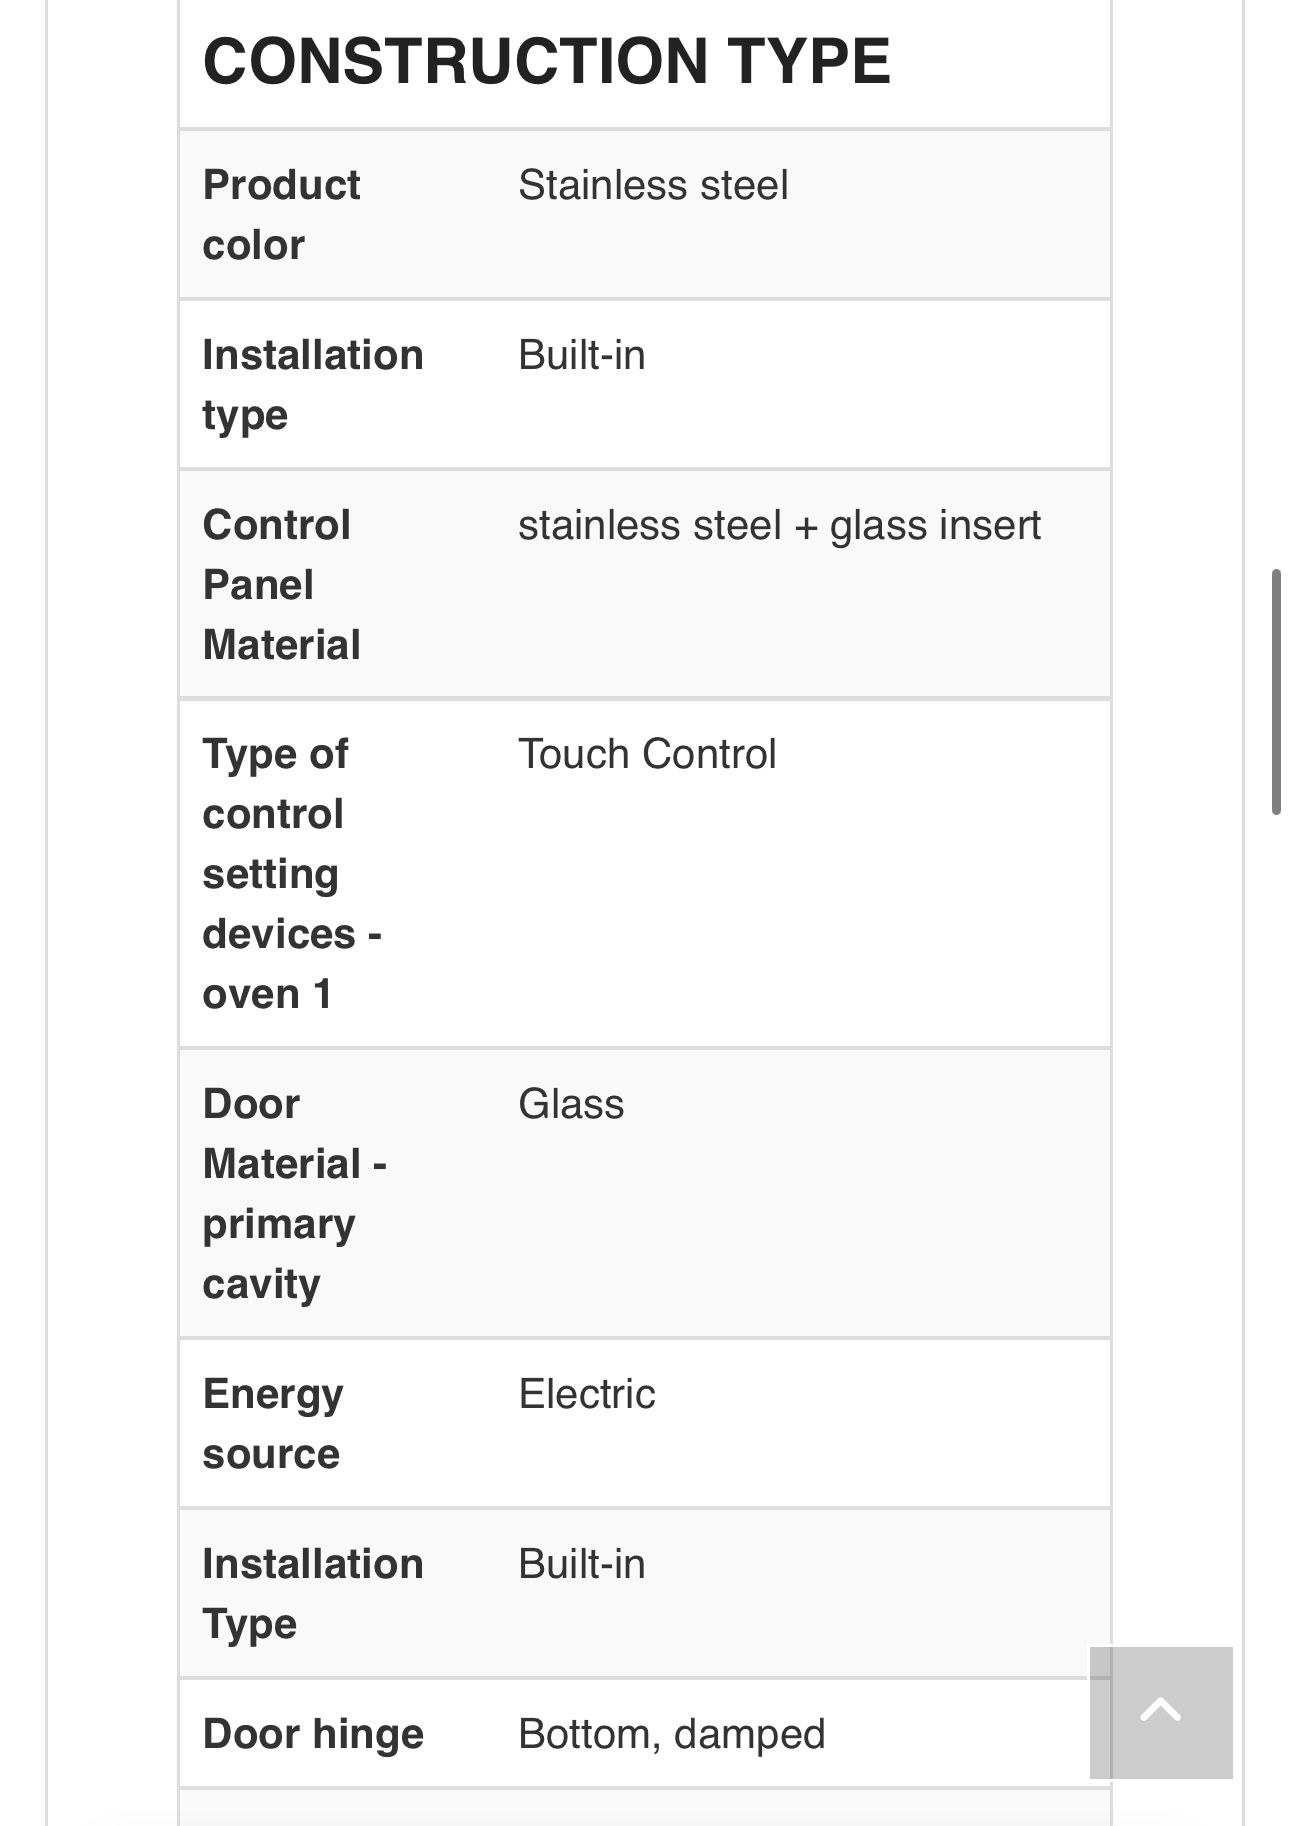Select the Stainless steel product color value
1290x1826 pixels.
pos(653,186)
